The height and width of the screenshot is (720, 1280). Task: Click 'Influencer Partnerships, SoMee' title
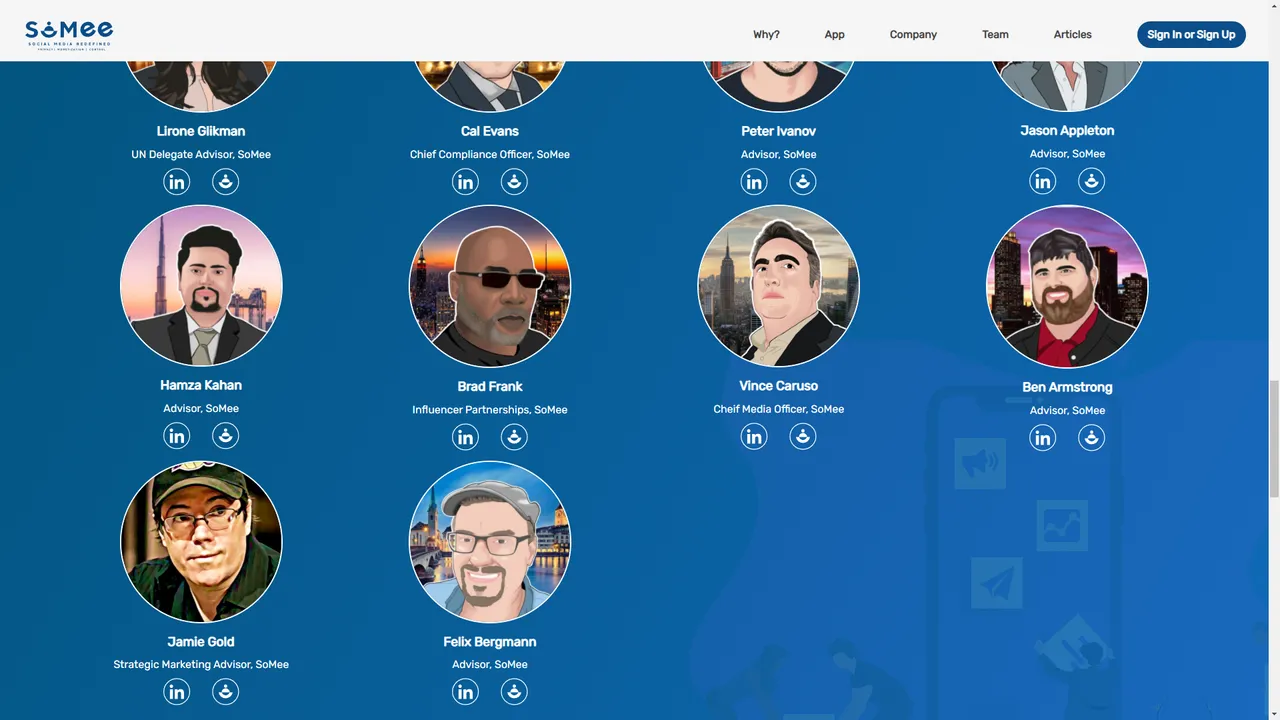click(x=490, y=410)
